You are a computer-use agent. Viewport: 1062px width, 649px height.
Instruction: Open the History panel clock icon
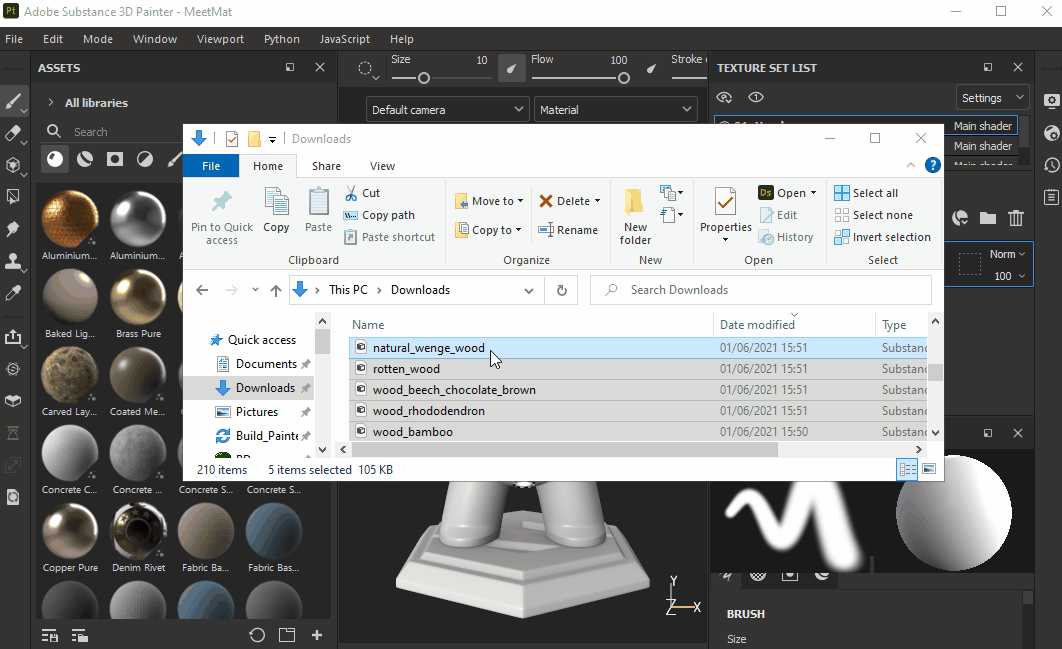1051,165
